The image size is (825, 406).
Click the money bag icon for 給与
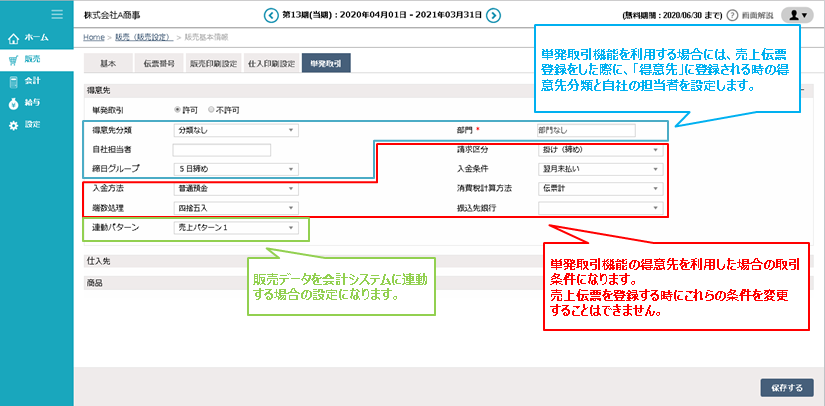(x=14, y=104)
